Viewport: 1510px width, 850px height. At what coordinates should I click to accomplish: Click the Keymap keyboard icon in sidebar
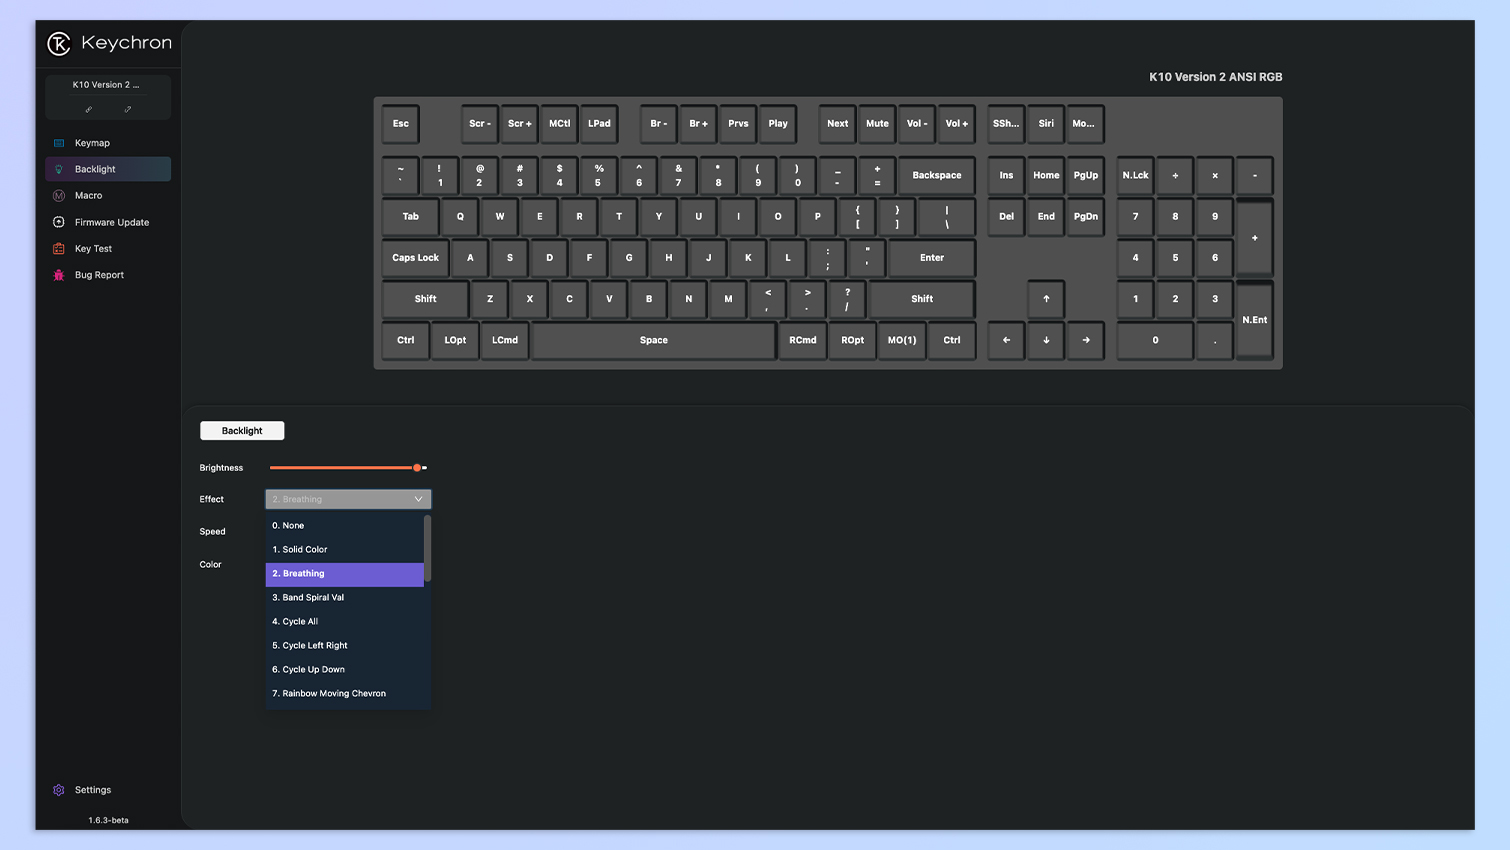(59, 143)
